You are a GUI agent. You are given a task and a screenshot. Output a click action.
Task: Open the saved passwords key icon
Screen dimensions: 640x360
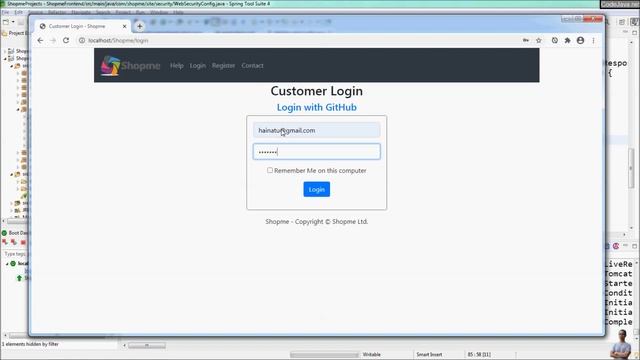(526, 40)
